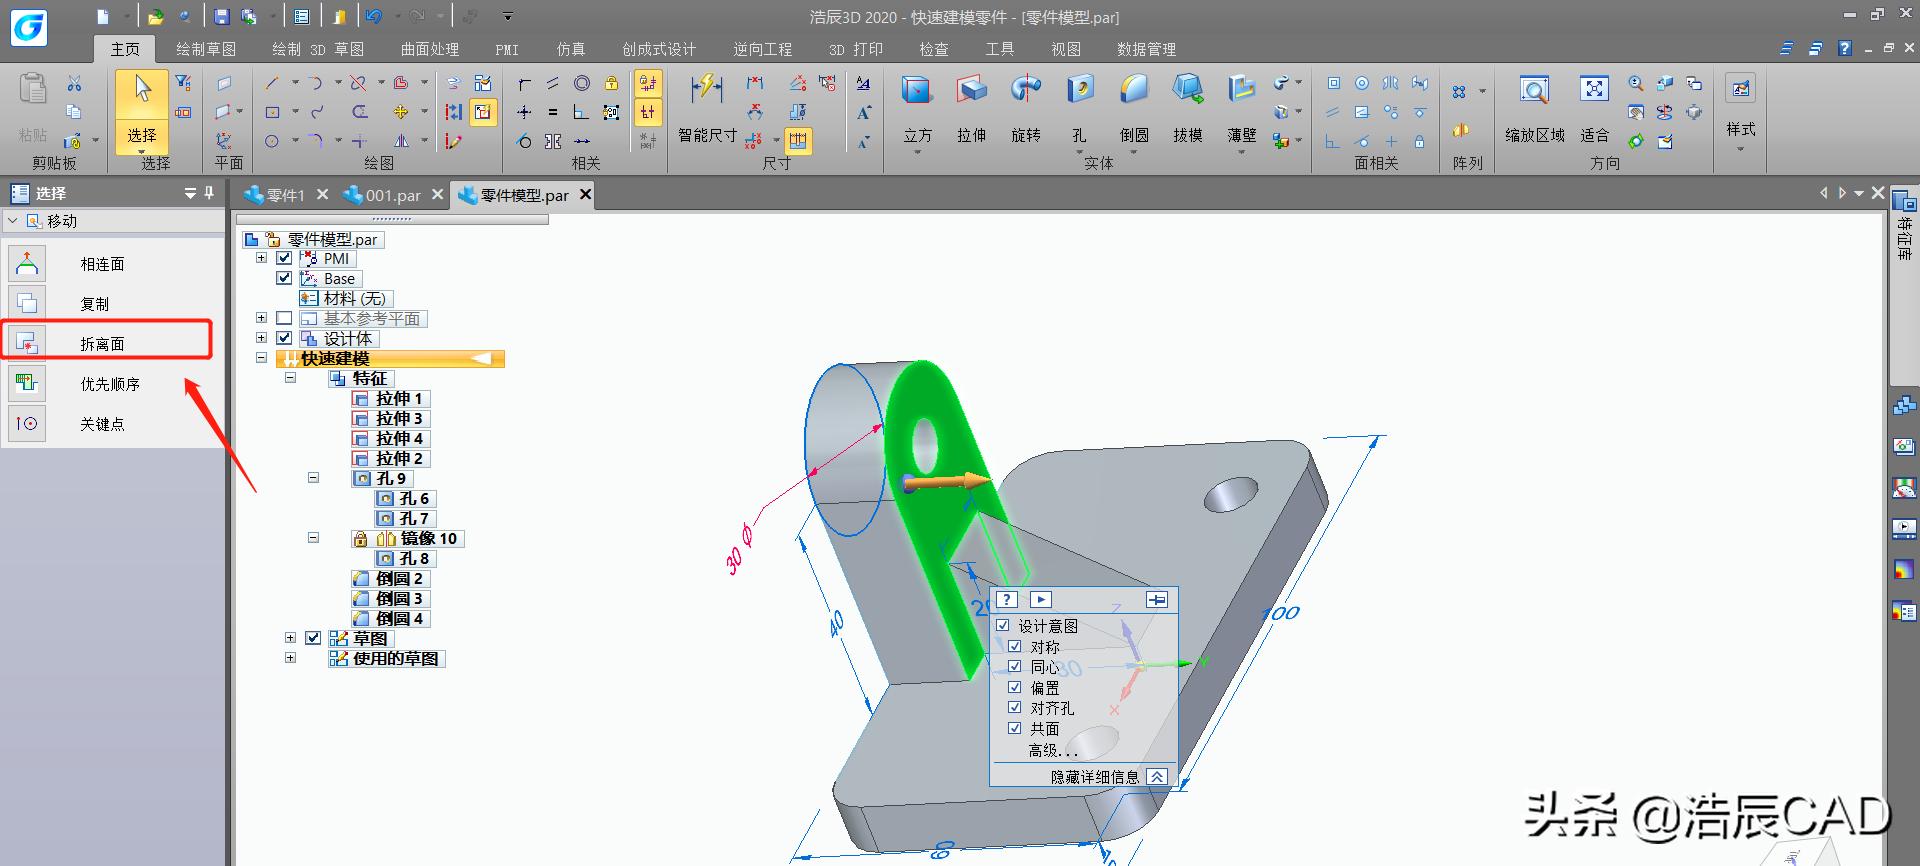Select 拆离面 detach face option

(x=105, y=343)
